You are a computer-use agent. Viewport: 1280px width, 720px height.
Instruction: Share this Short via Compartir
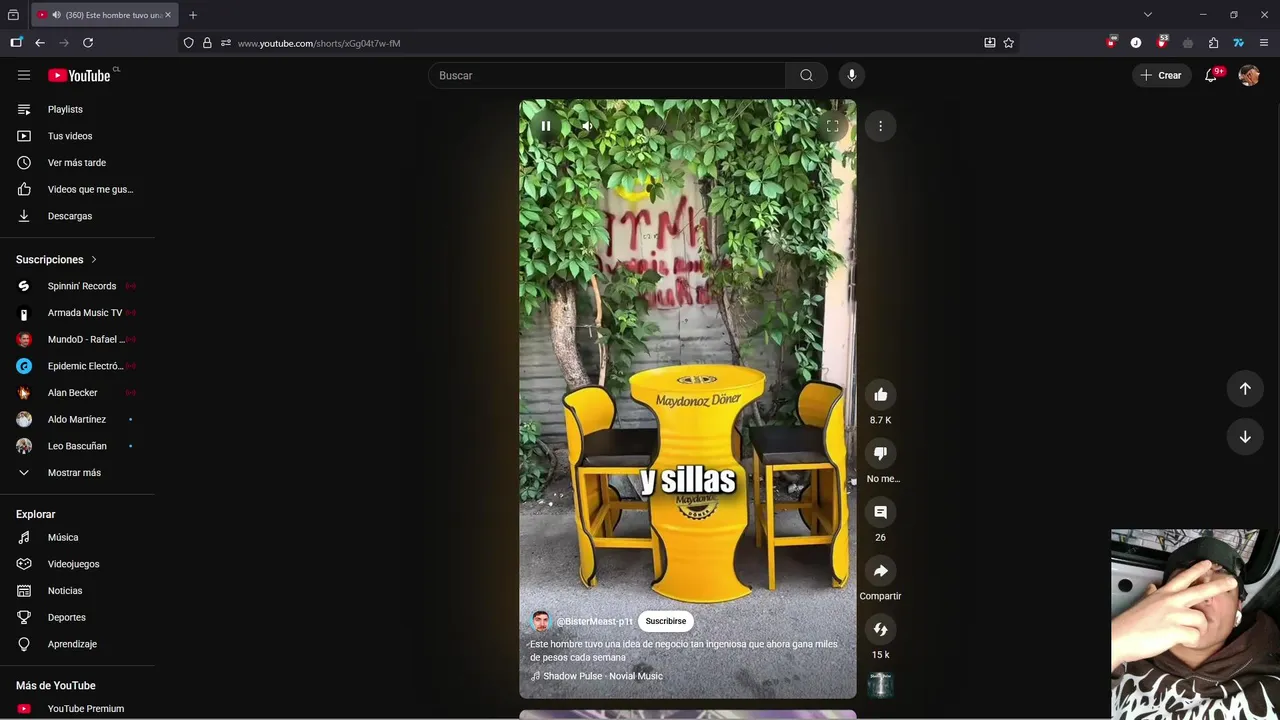880,571
